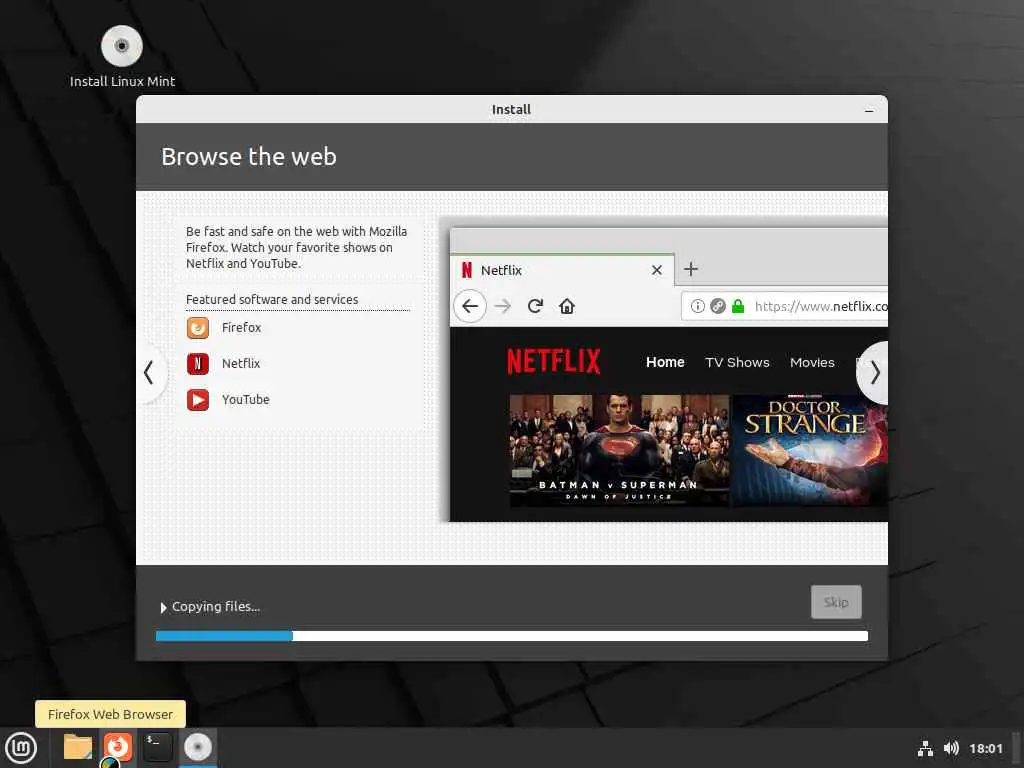Viewport: 1024px width, 768px height.
Task: Close the Netflix tab with its X
Action: pyautogui.click(x=657, y=270)
